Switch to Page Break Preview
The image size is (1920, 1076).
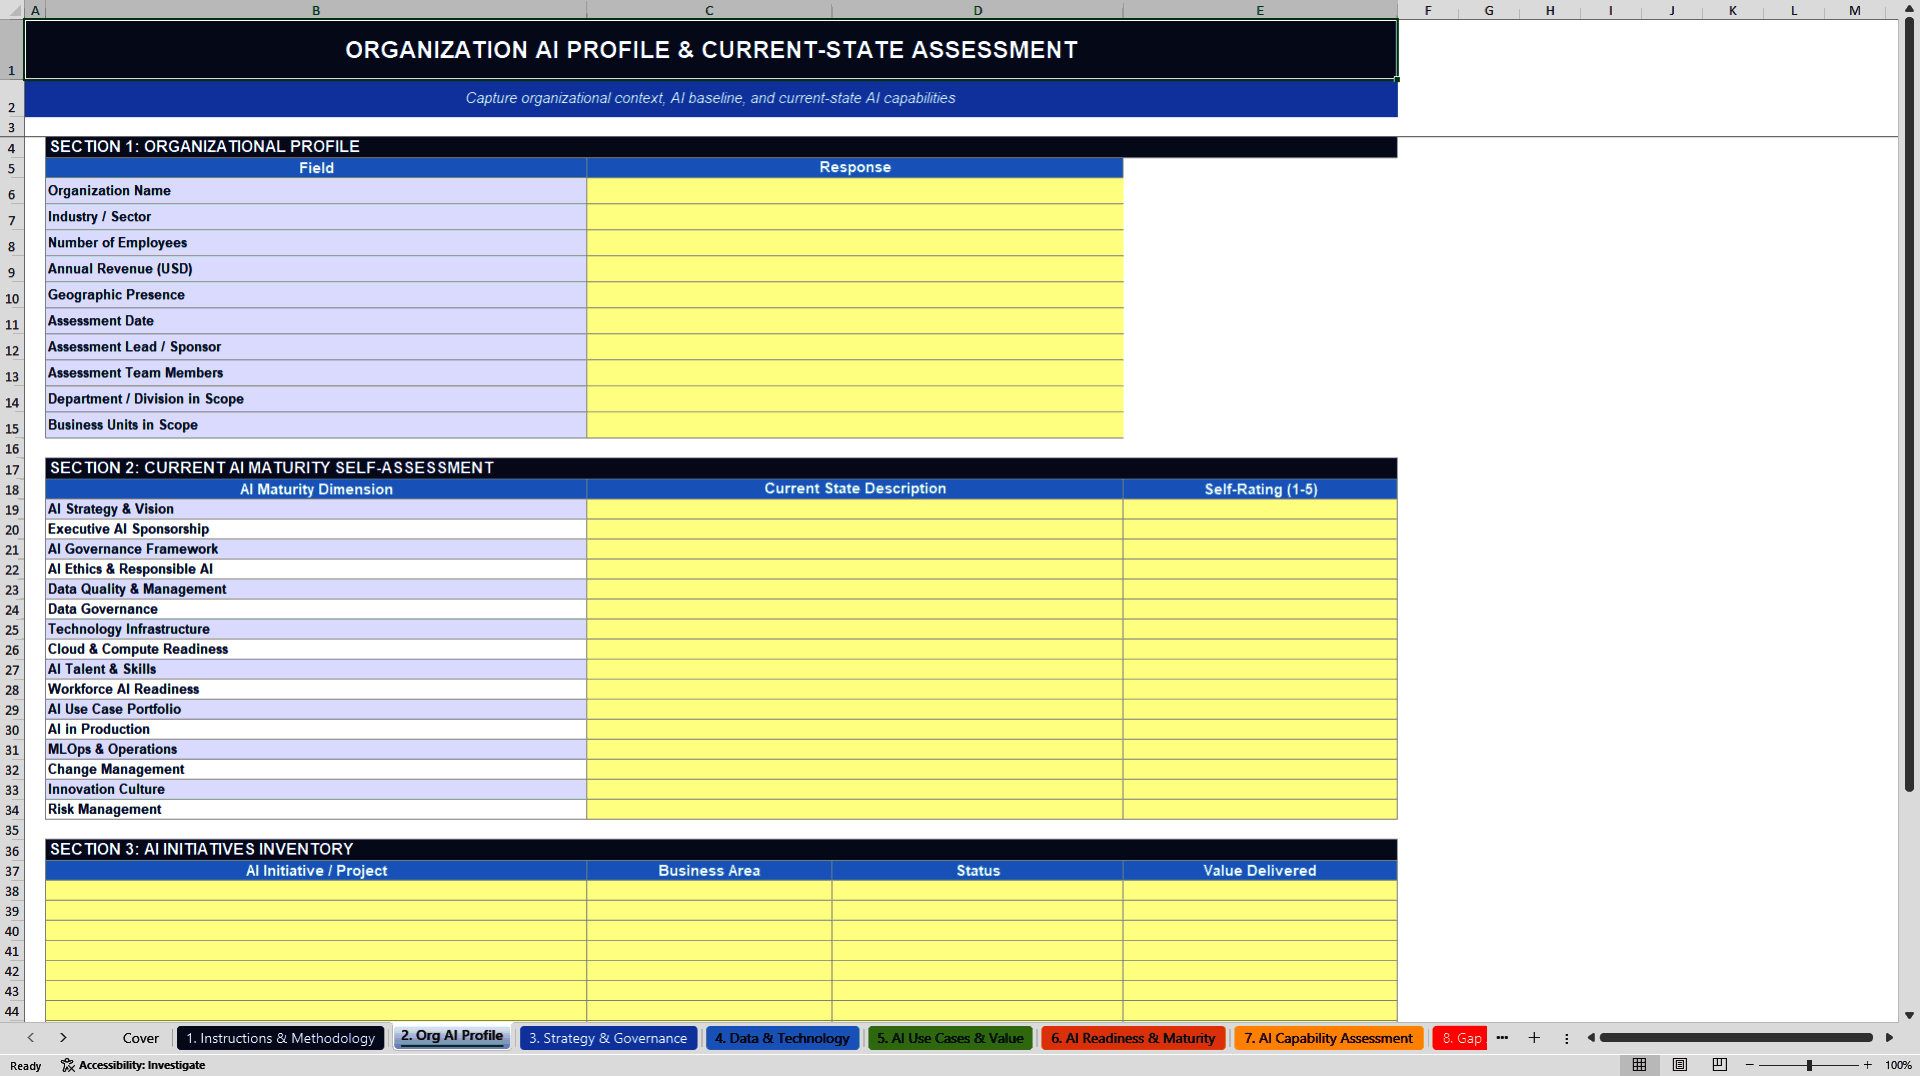(x=1720, y=1065)
